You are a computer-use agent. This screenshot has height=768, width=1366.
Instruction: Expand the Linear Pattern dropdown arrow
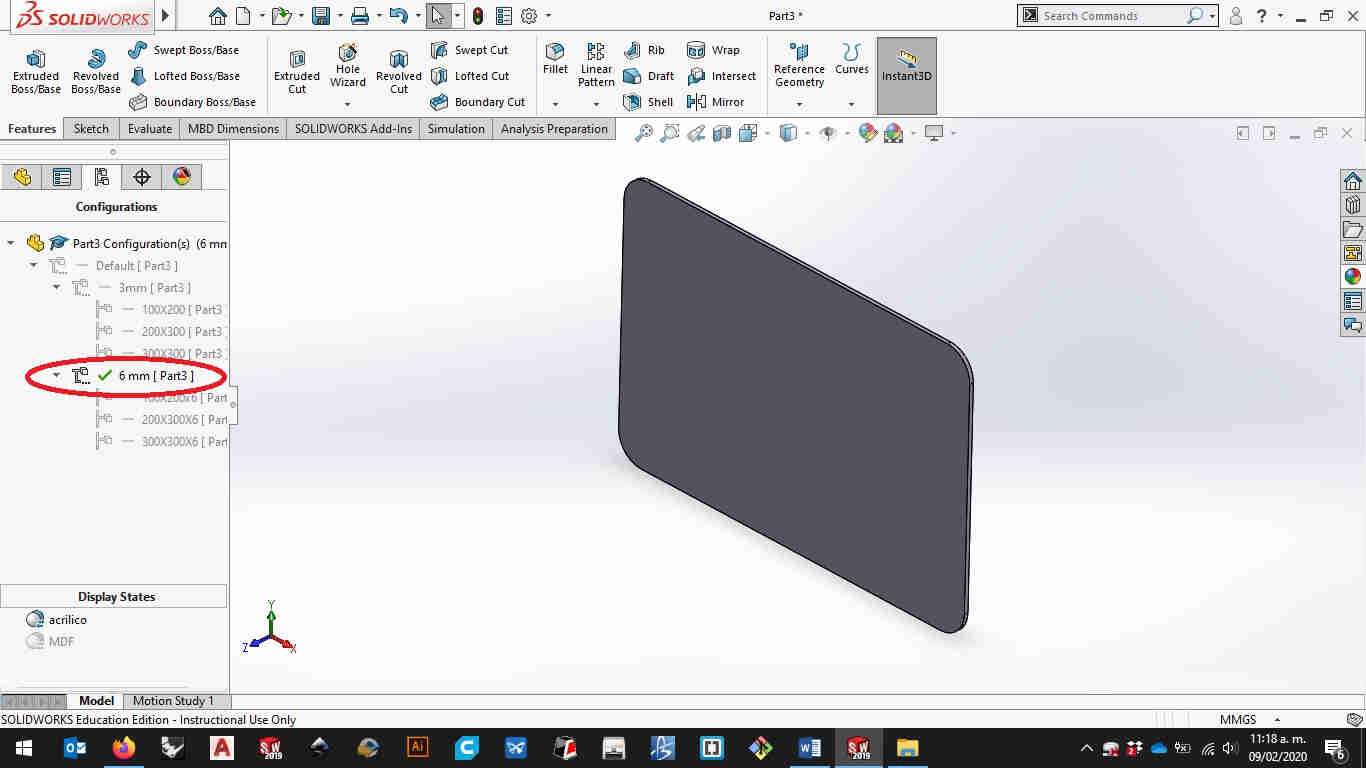click(596, 104)
